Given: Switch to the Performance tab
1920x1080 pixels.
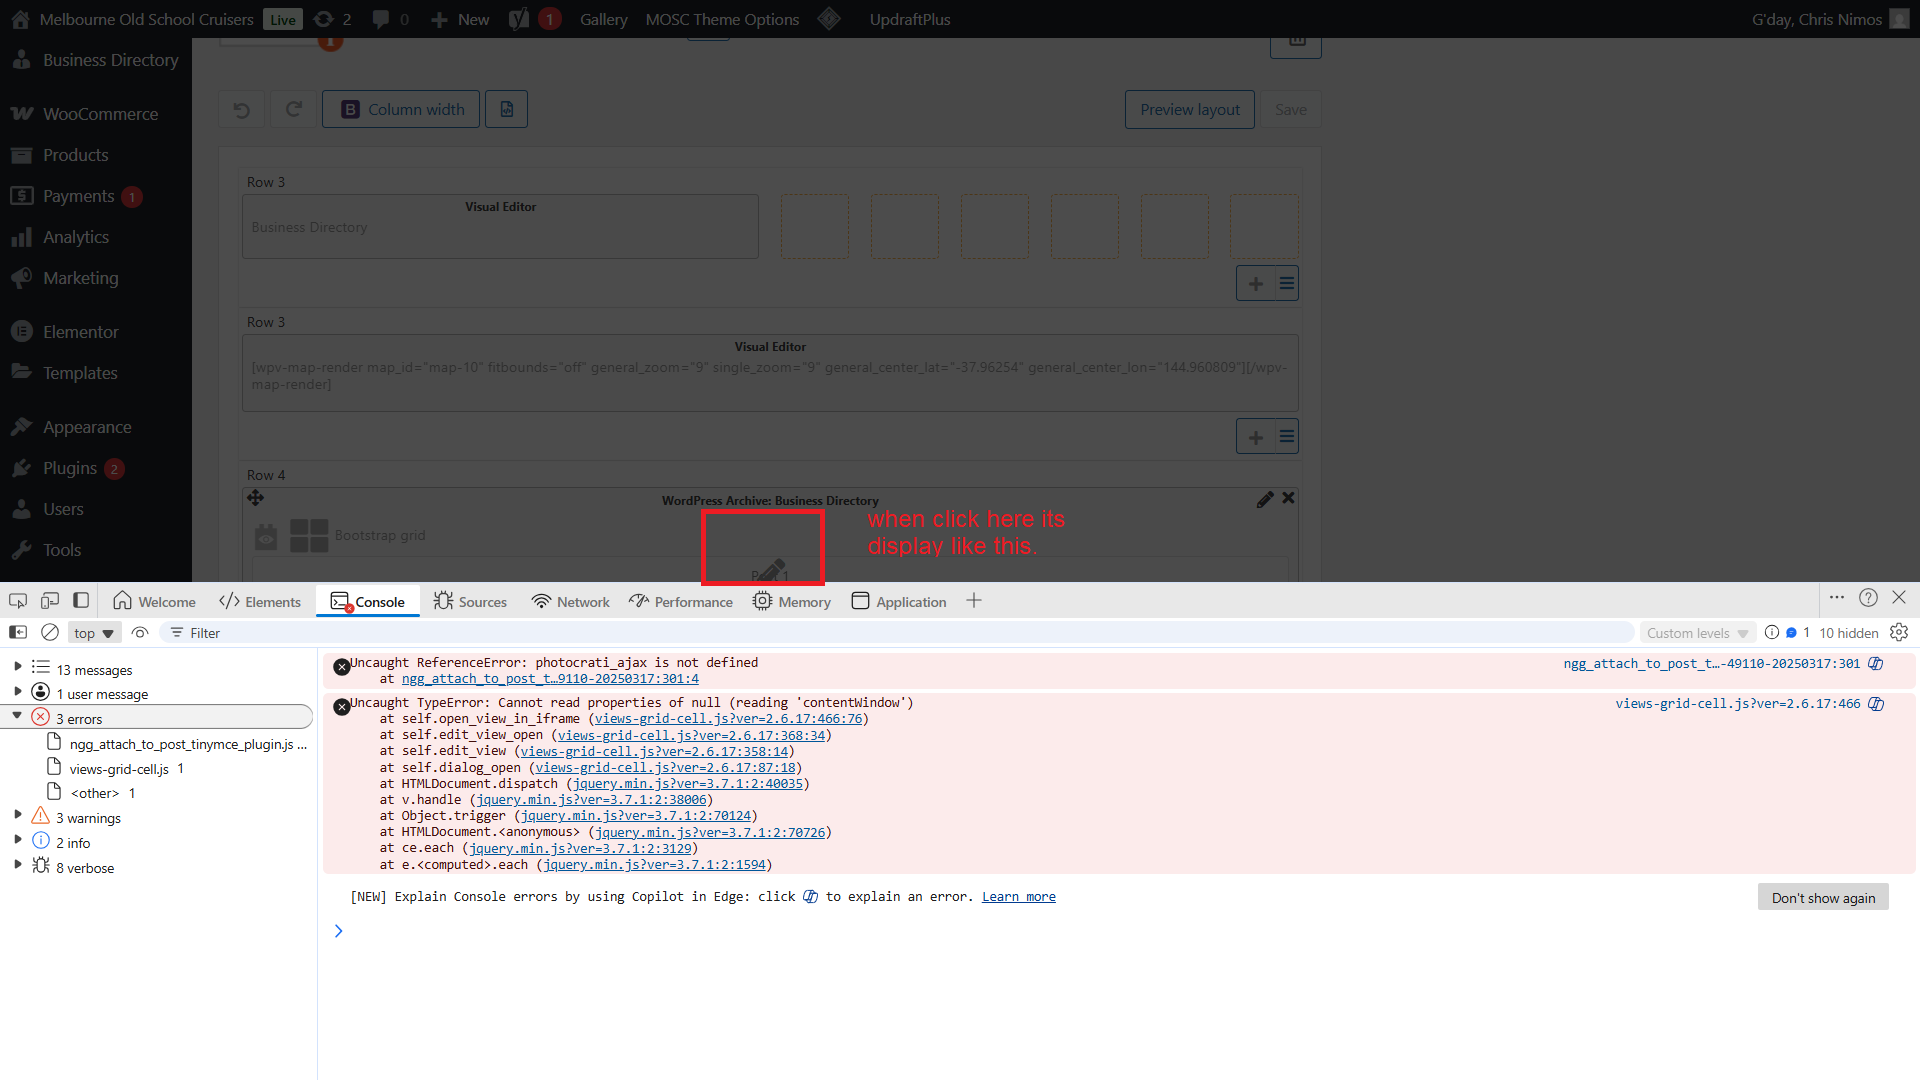Looking at the screenshot, I should coord(681,601).
